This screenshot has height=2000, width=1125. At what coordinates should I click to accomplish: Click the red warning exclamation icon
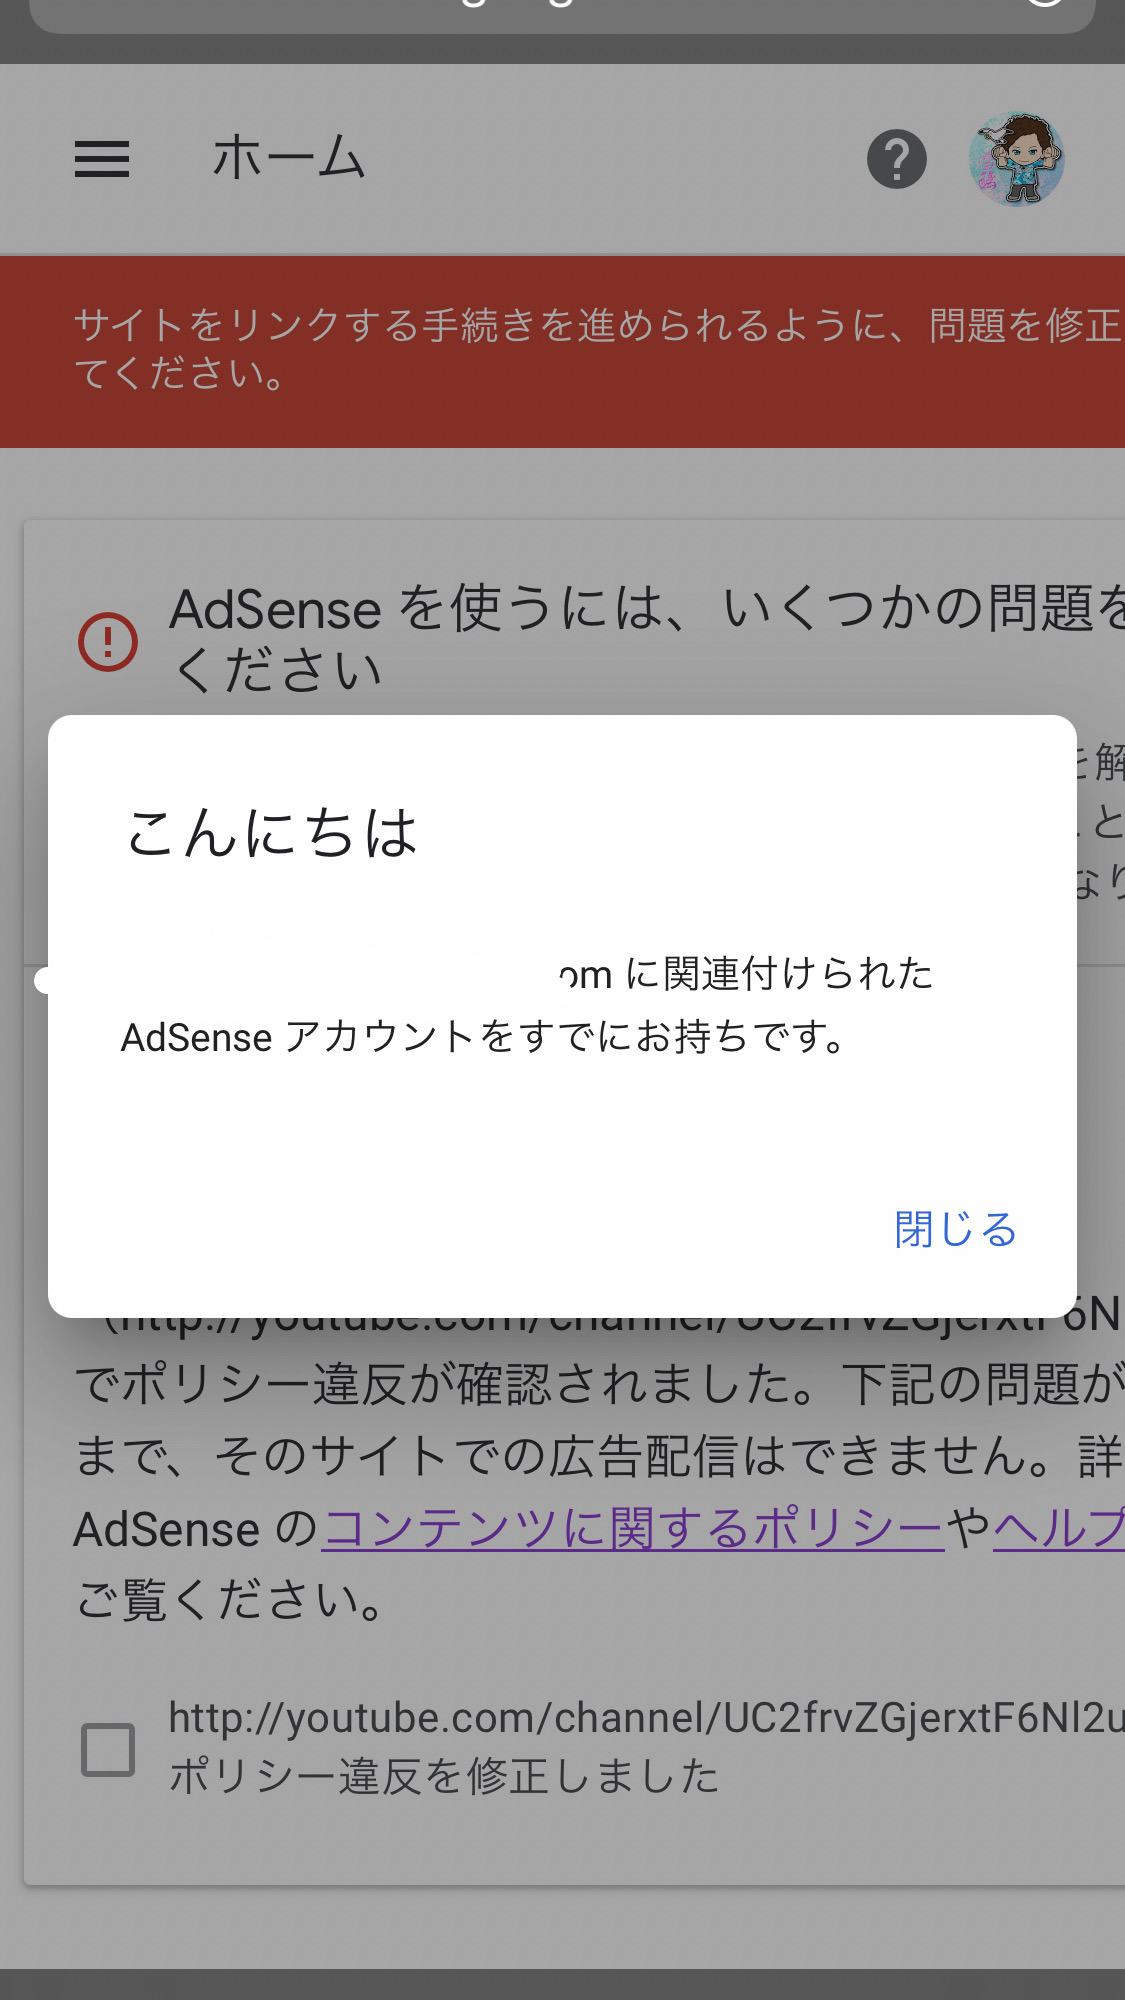[x=108, y=641]
